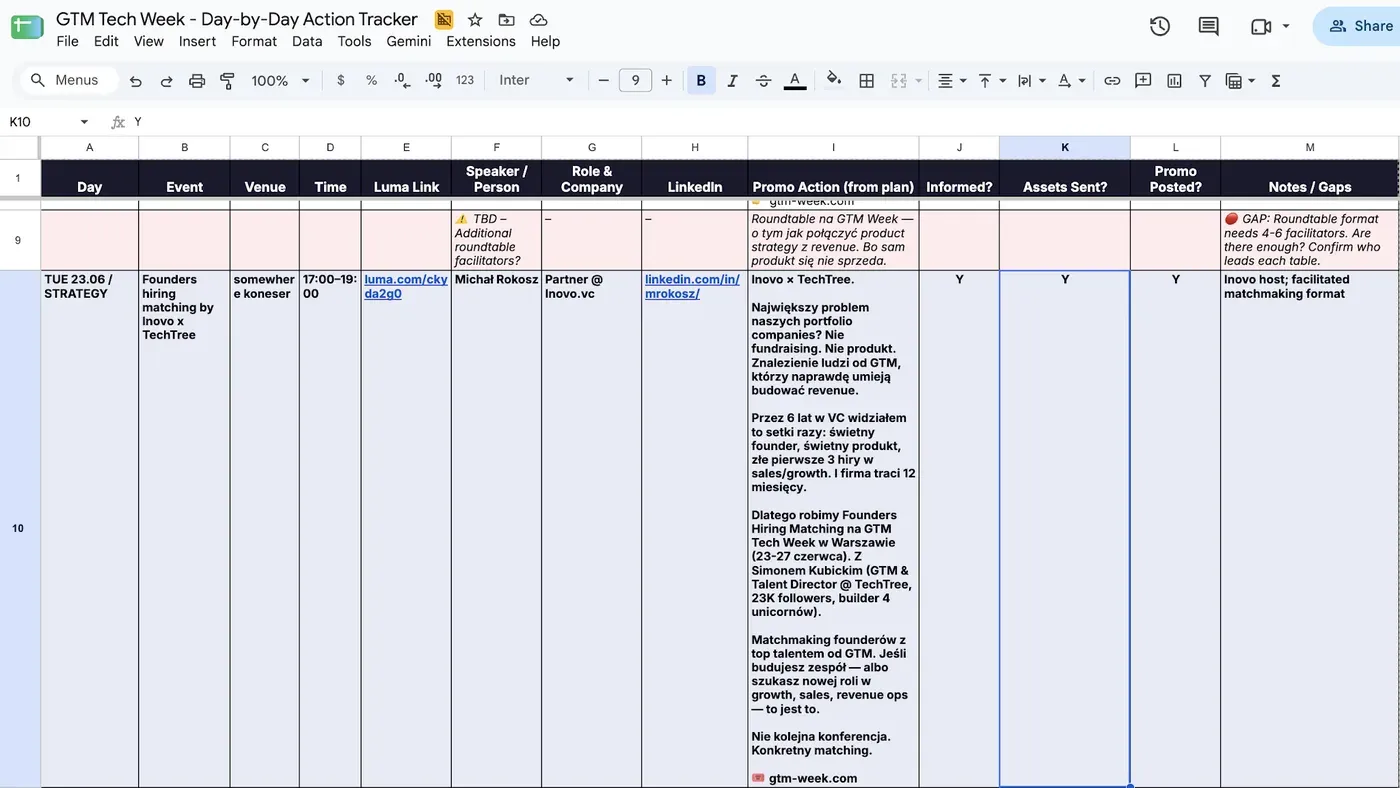Increase decimal places icon
Viewport: 1400px width, 788px height.
[434, 80]
